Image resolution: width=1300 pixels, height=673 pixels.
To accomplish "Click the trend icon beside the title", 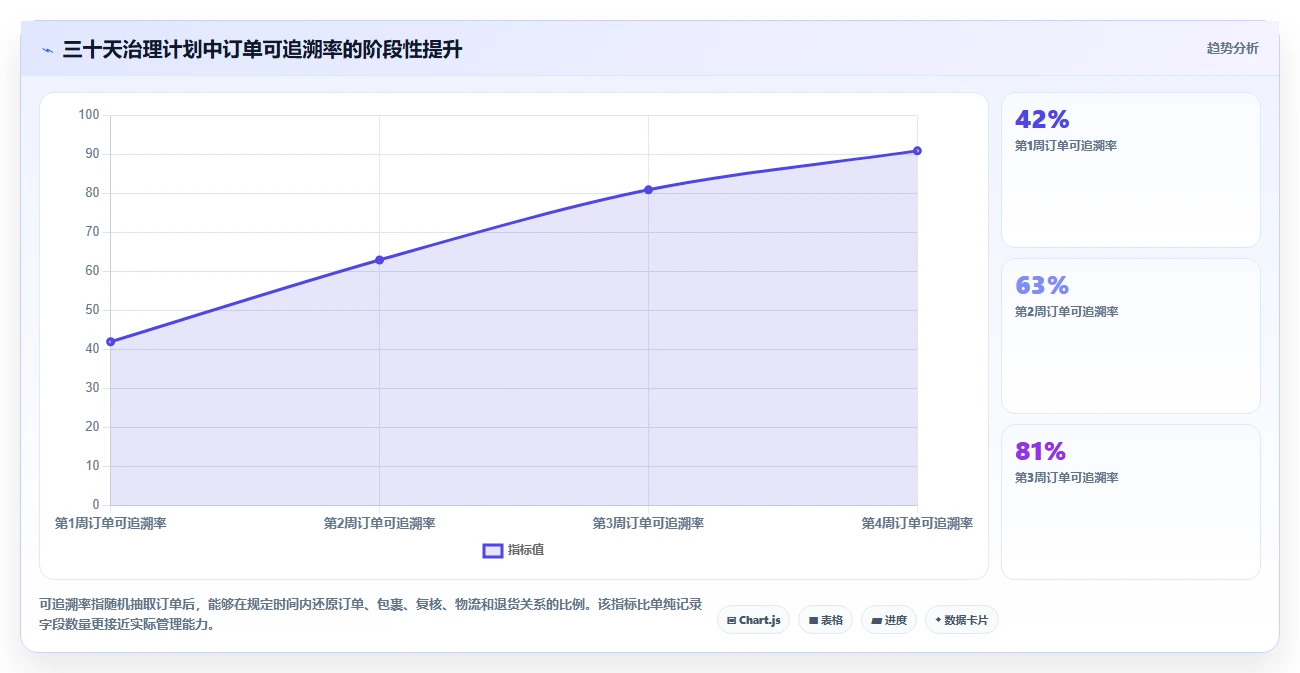I will point(47,49).
